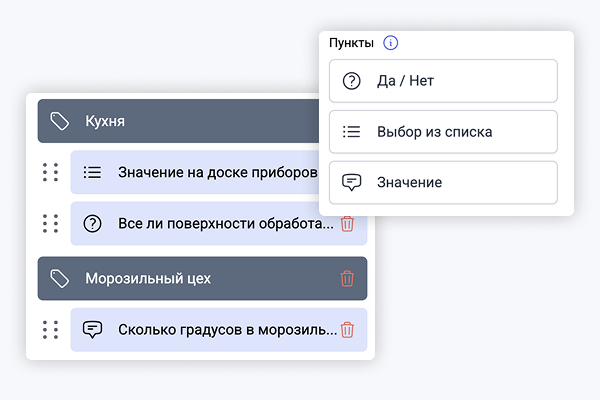Delete the Морозильный цех section
This screenshot has width=600, height=400.
(x=347, y=278)
